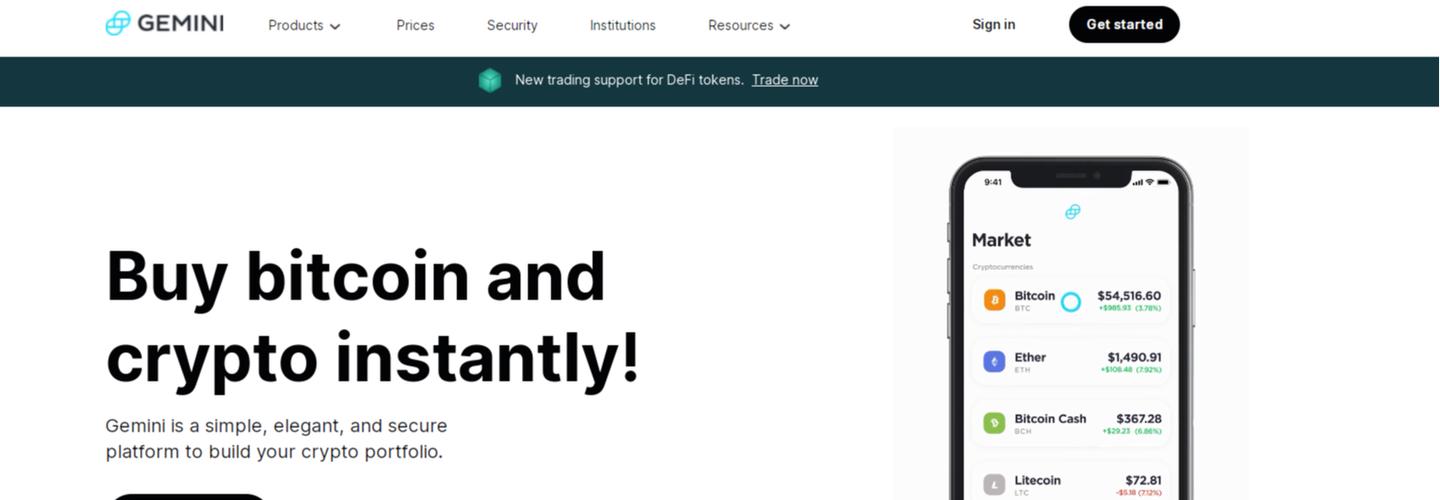The height and width of the screenshot is (500, 1440).
Task: Go to the Security page
Action: (512, 25)
